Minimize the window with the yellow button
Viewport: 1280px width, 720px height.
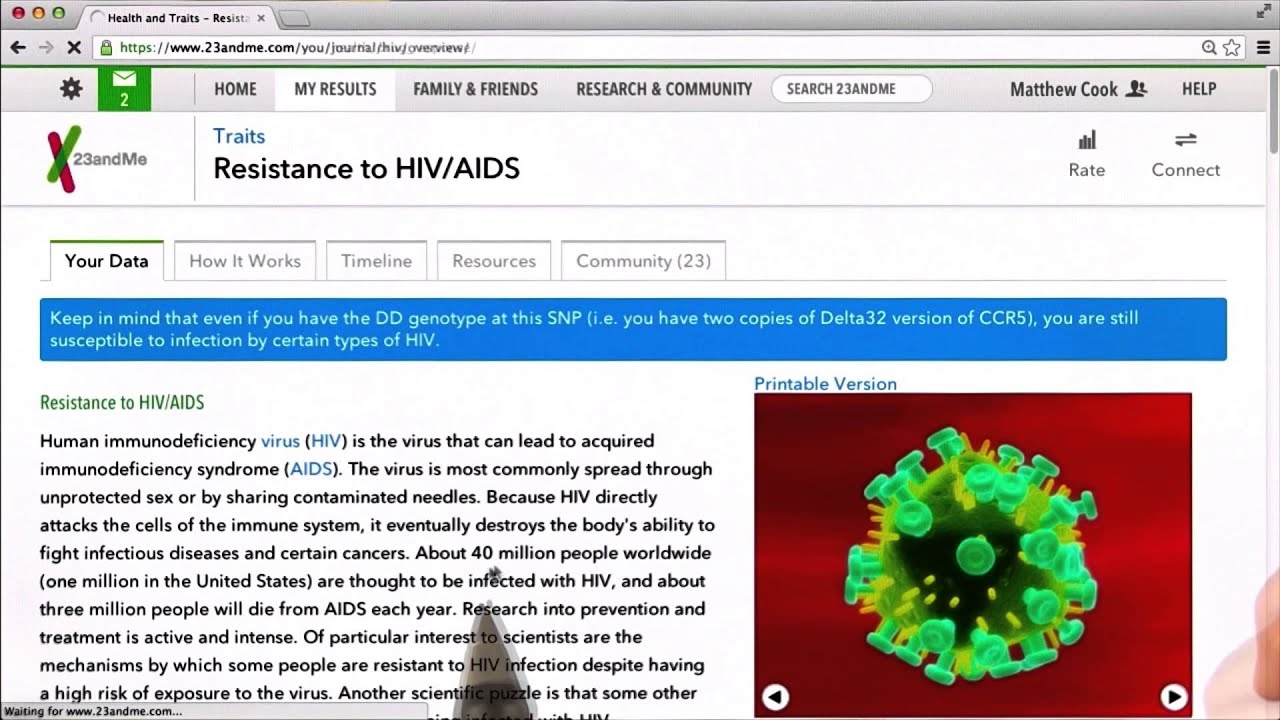tap(38, 13)
